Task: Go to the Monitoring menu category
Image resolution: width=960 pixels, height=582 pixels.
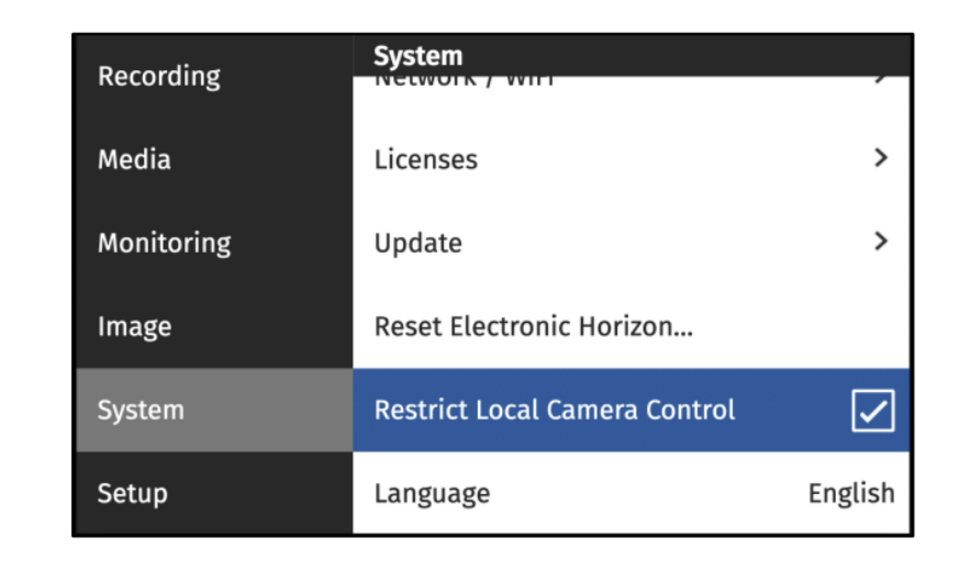Action: pos(164,243)
